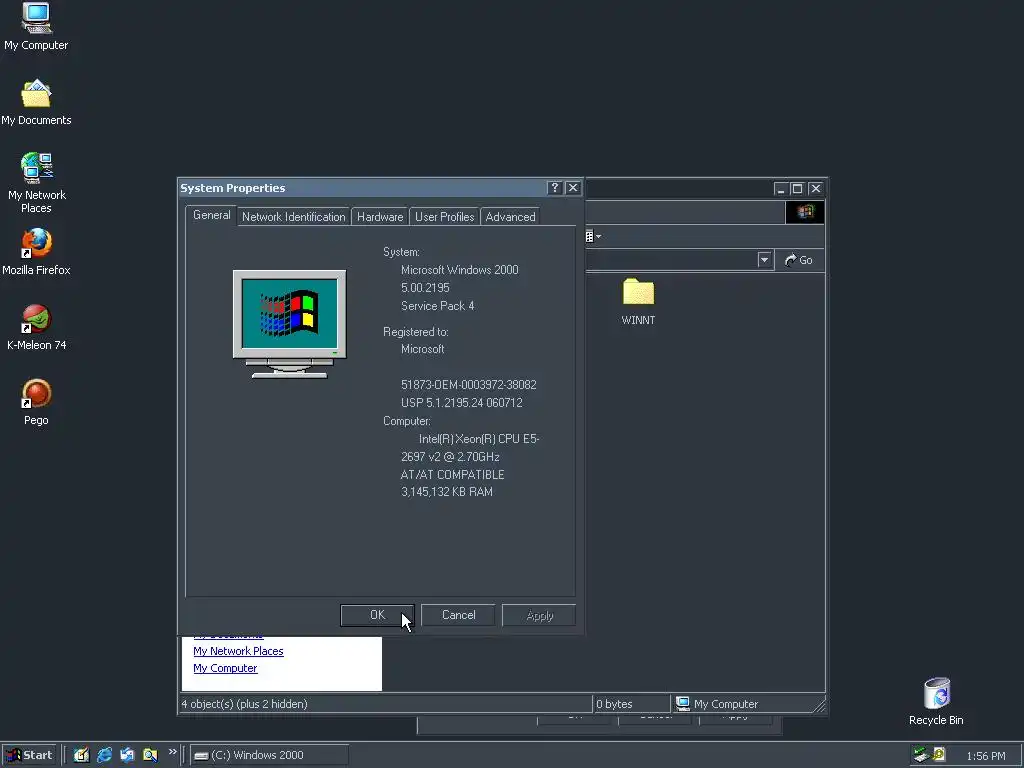
Task: Maximize the Explorer window
Action: pos(797,189)
